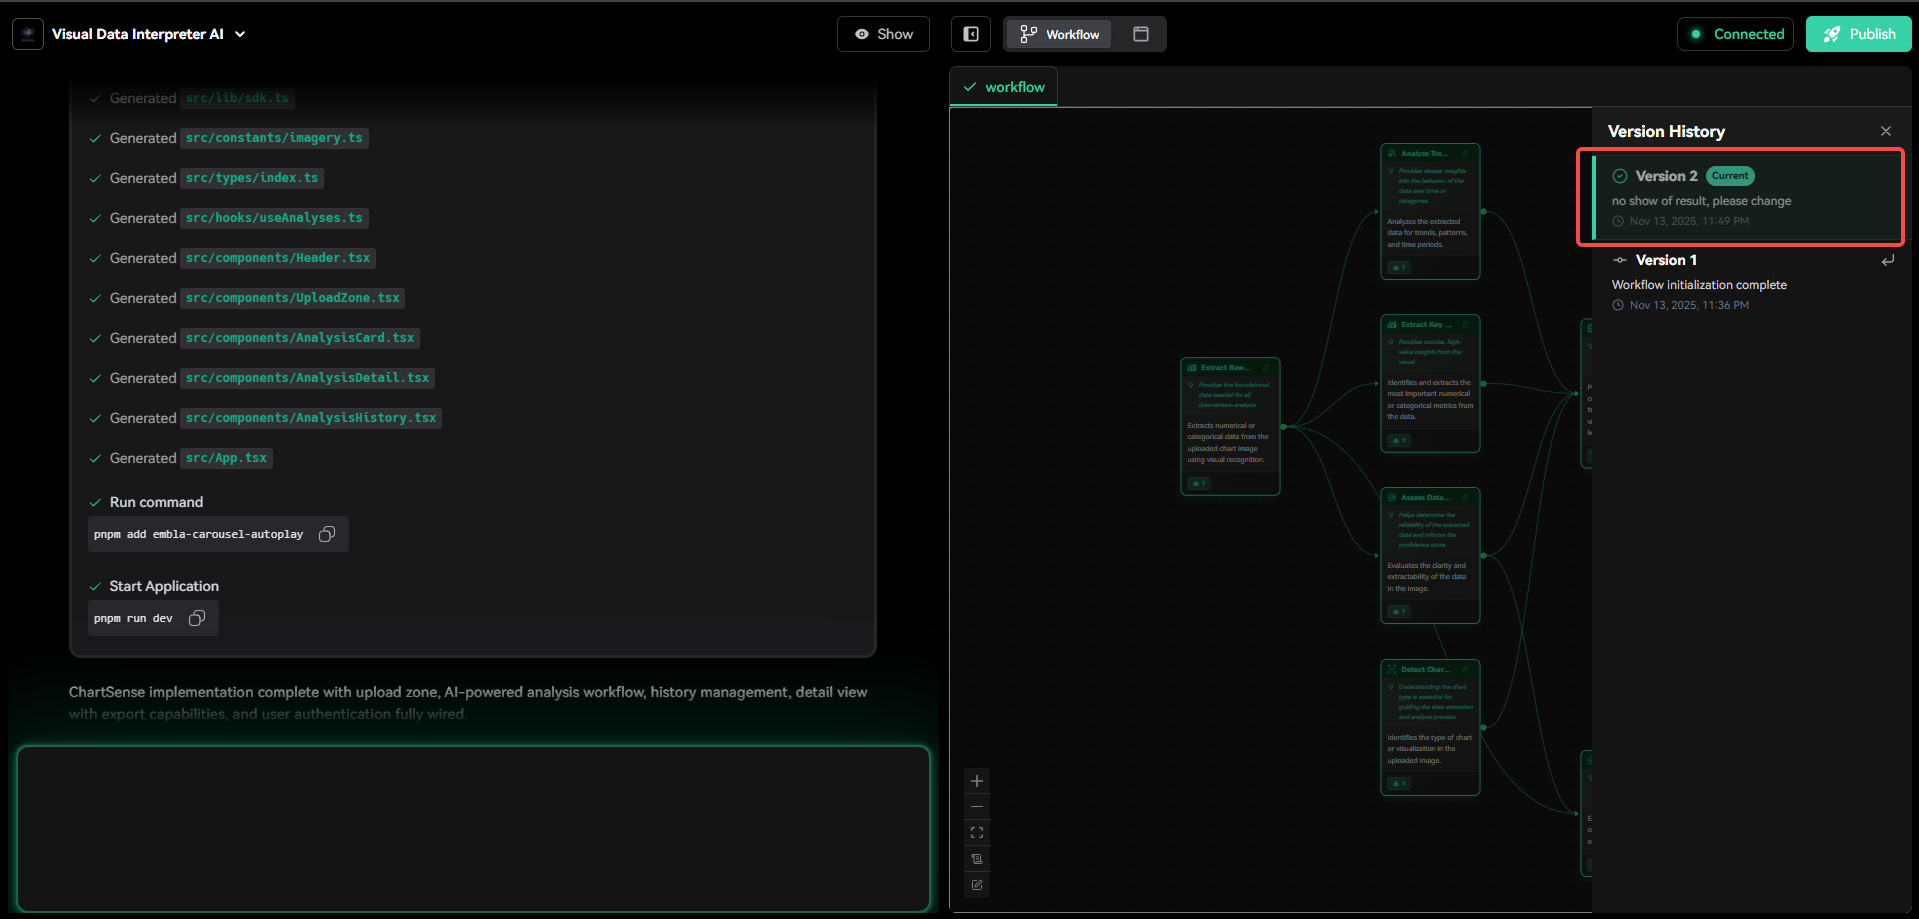1919x919 pixels.
Task: Select the Workflow view tab
Action: tap(1059, 34)
